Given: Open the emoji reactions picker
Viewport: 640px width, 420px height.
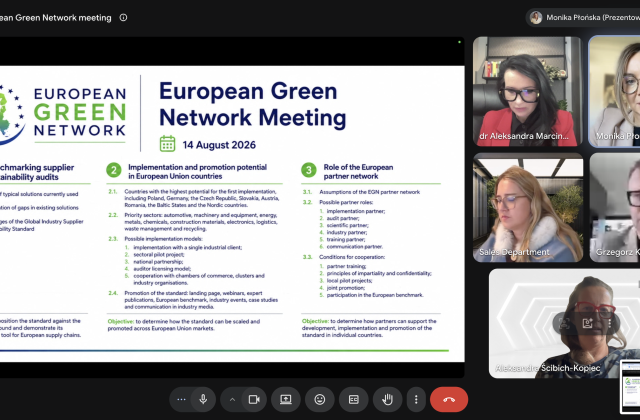Looking at the screenshot, I should point(320,400).
